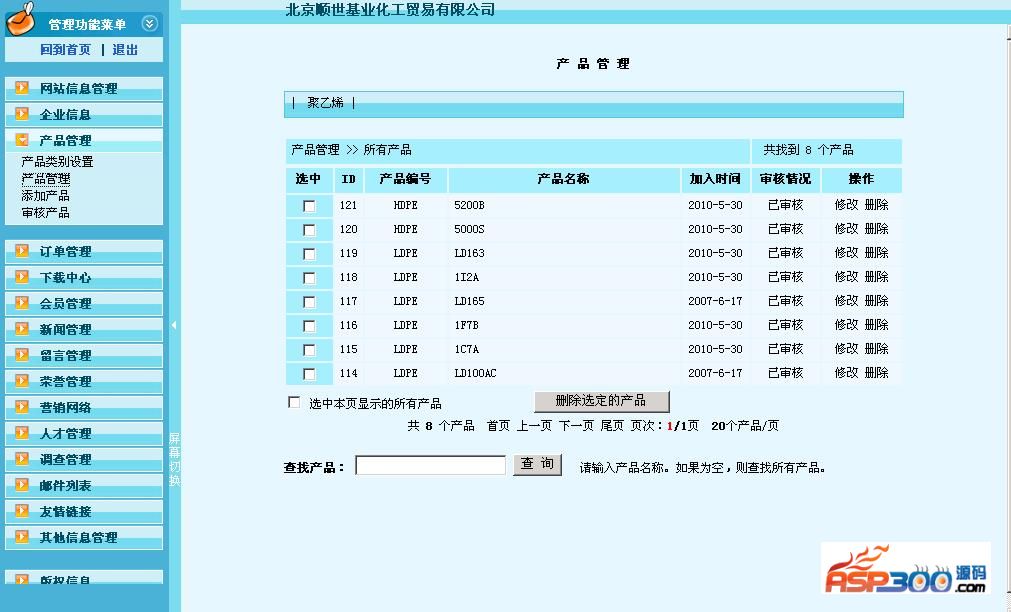Select checkbox for product ID 117
1011x612 pixels.
[309, 302]
